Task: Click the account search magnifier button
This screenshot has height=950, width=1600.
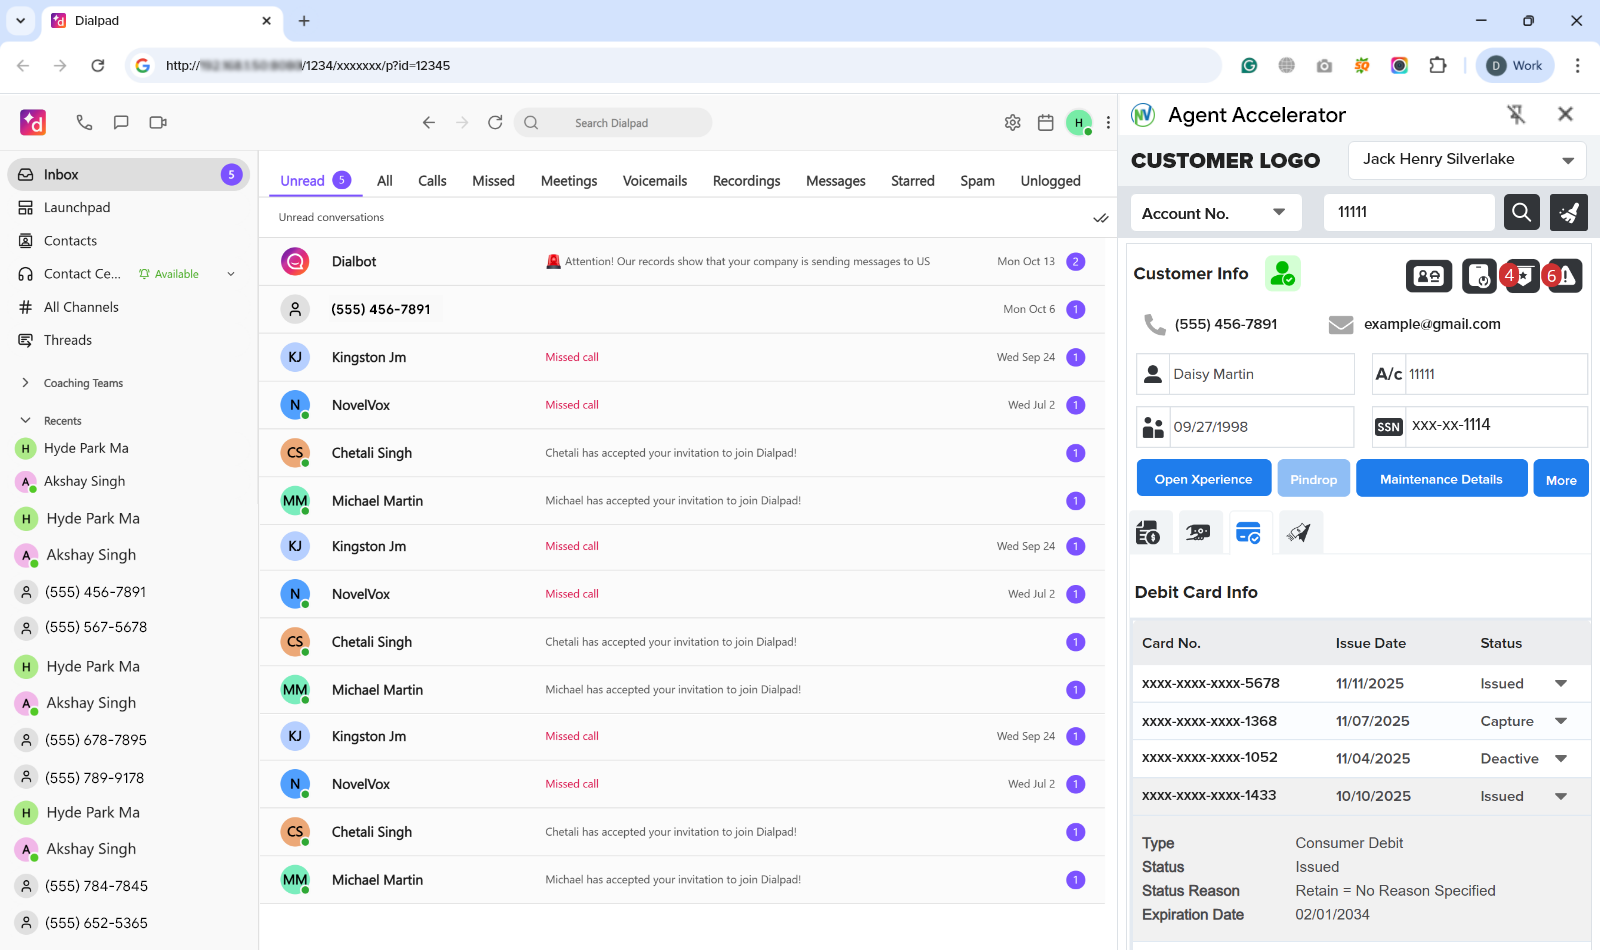Action: click(x=1521, y=212)
